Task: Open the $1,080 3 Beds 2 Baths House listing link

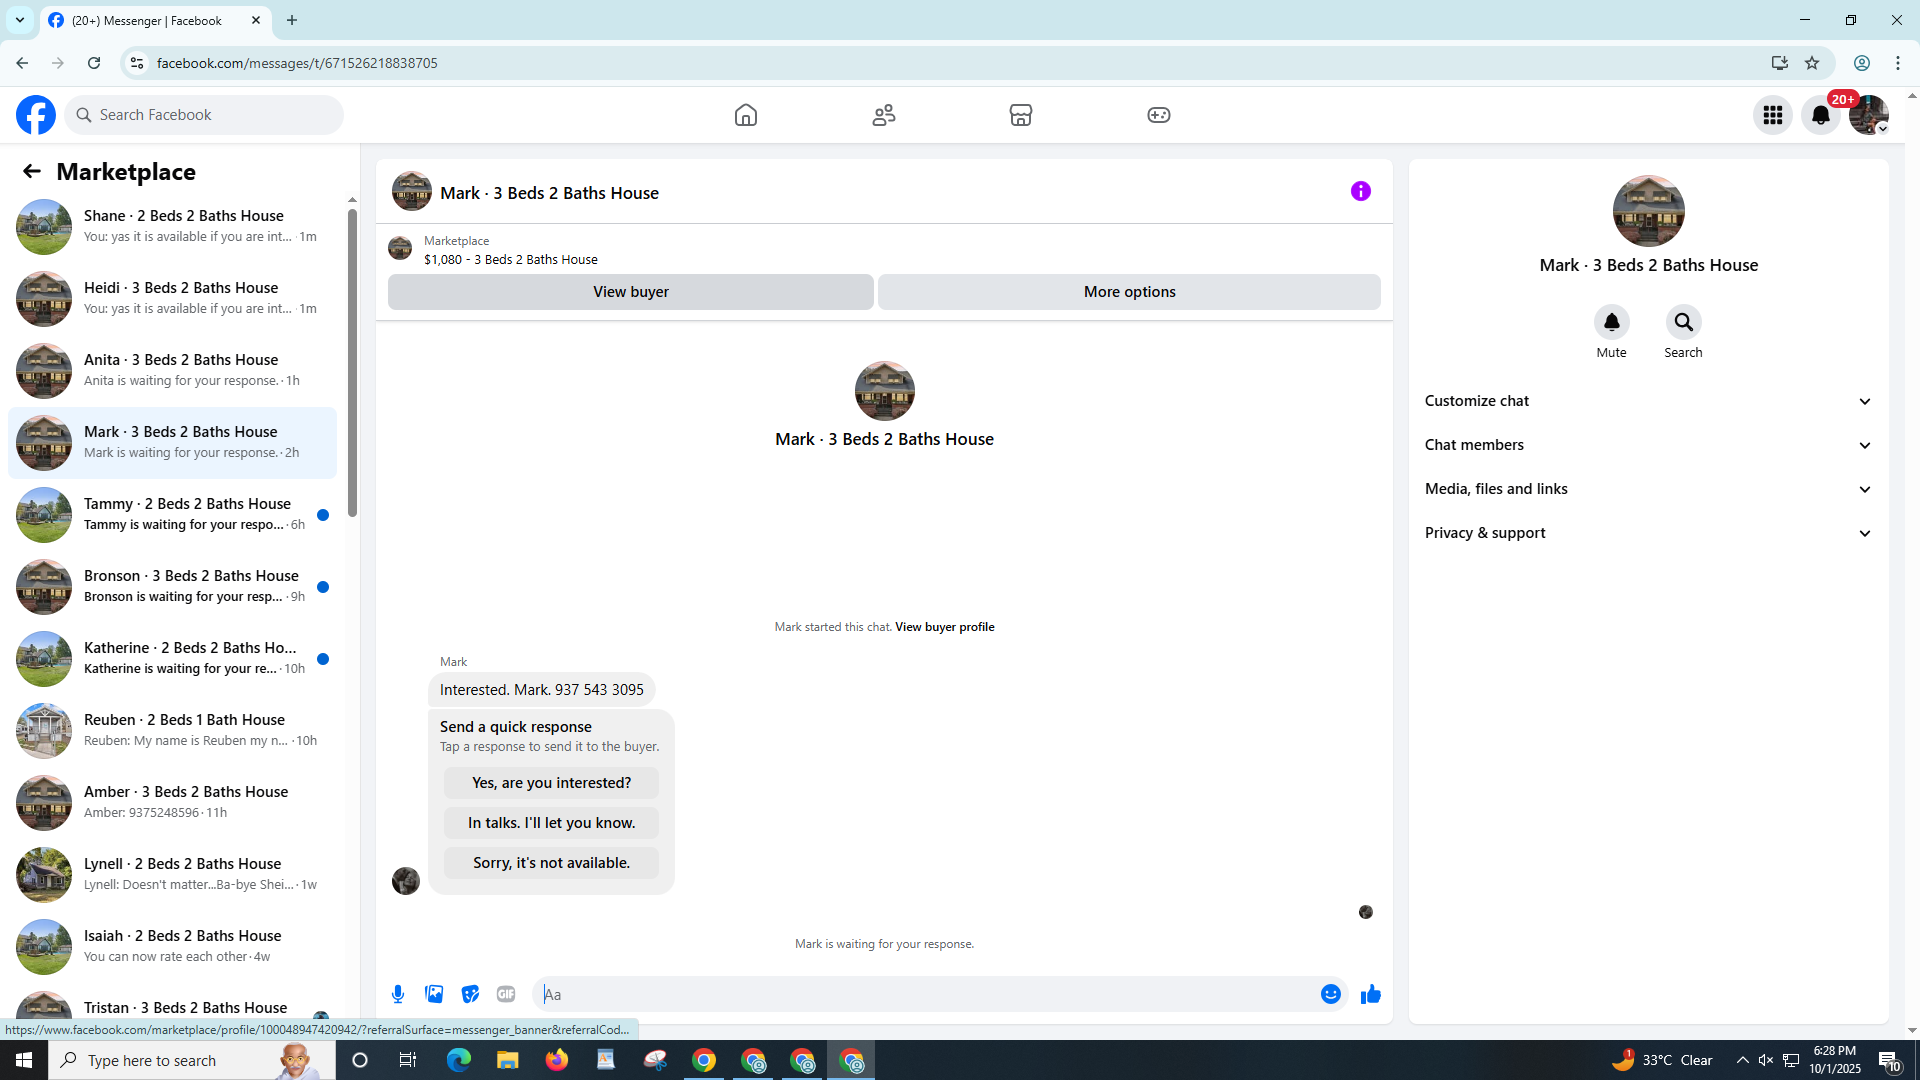Action: [x=511, y=259]
